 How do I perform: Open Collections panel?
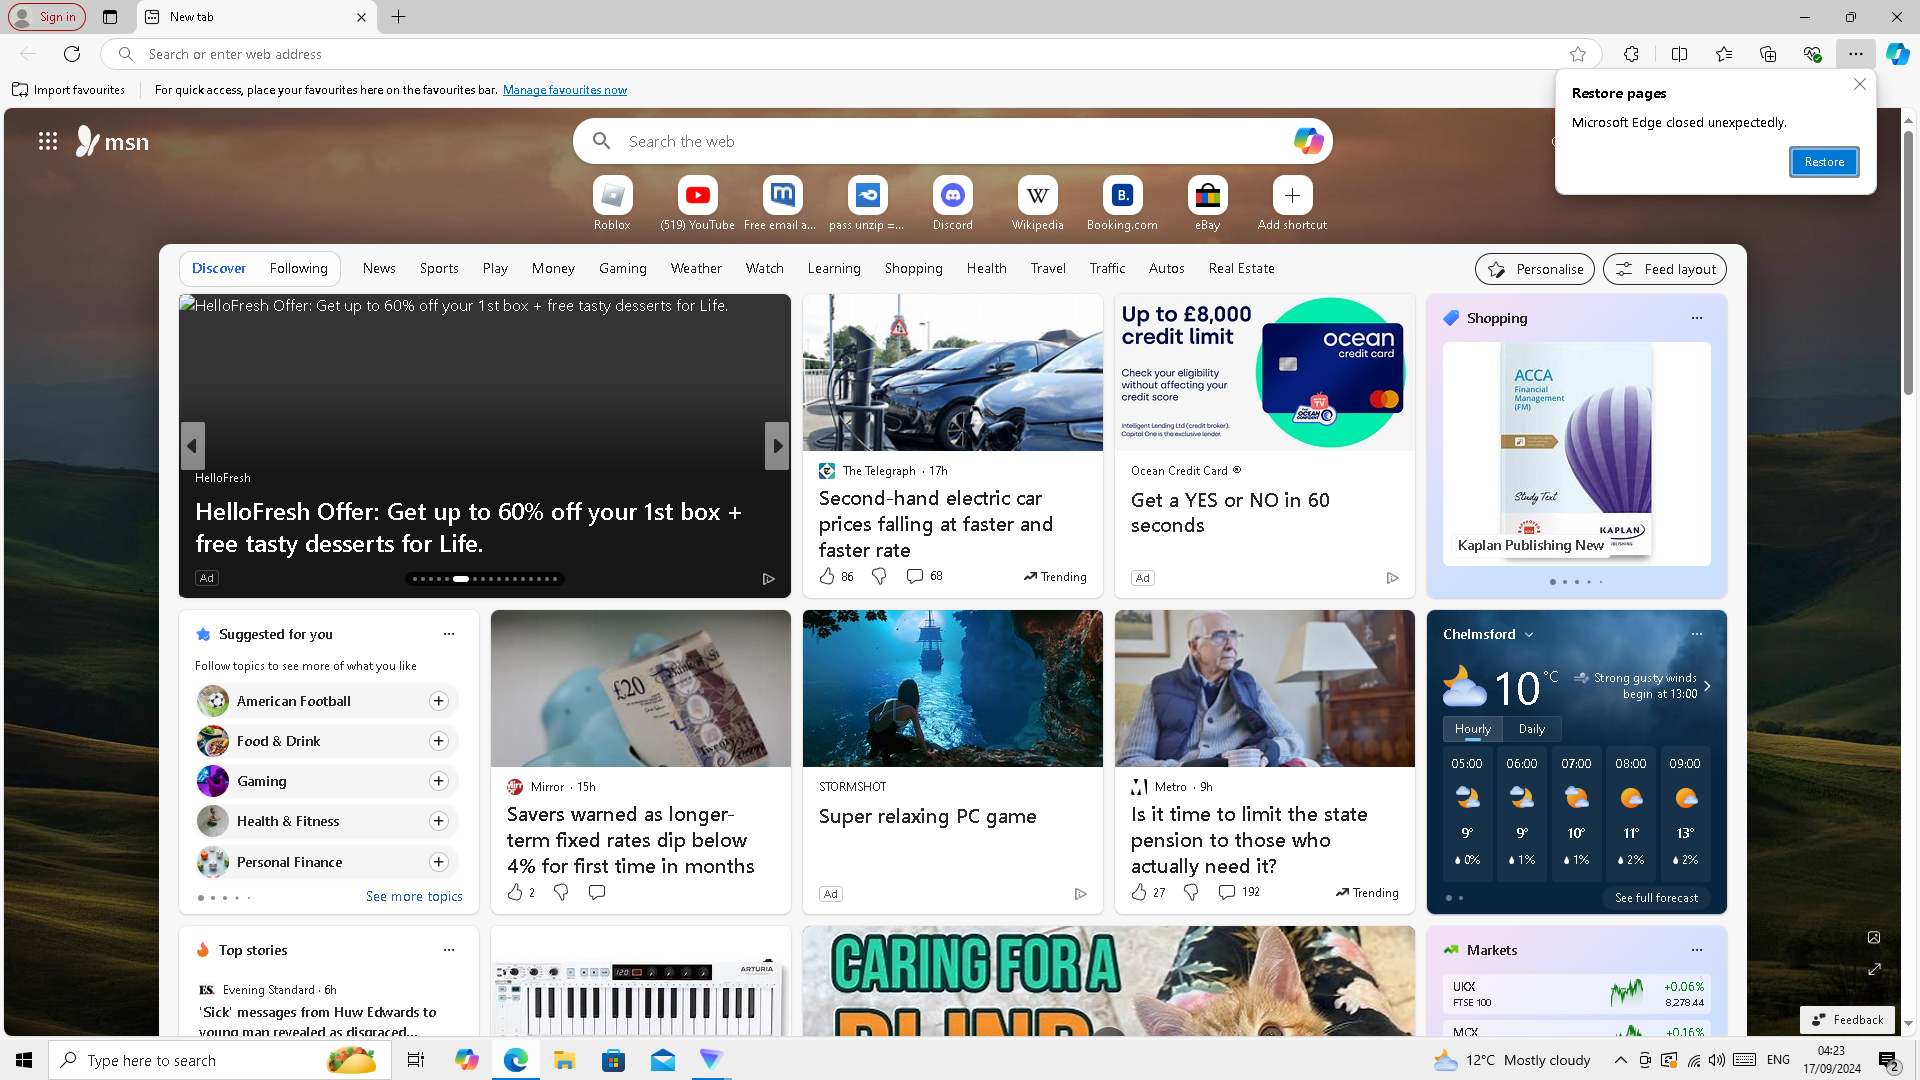(x=1768, y=54)
